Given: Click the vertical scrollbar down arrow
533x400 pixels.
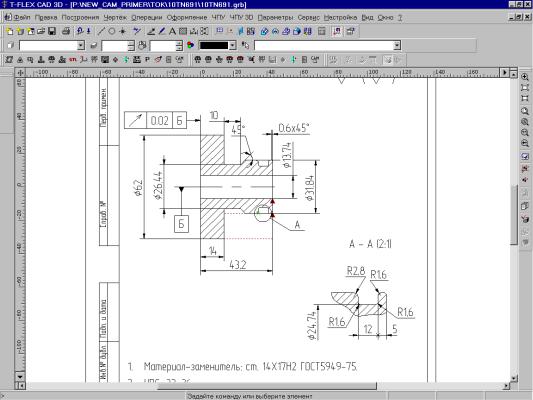Looking at the screenshot, I should click(x=514, y=378).
